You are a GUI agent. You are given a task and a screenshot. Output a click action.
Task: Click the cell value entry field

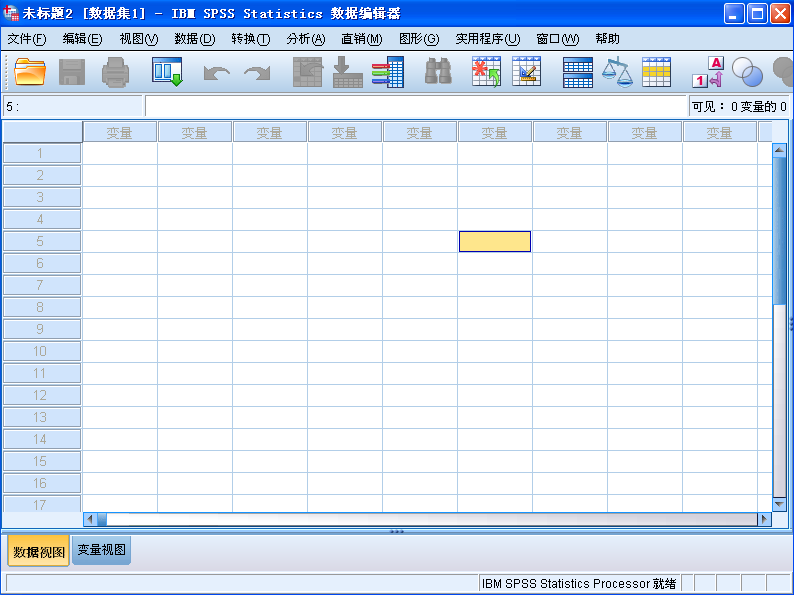pyautogui.click(x=415, y=106)
